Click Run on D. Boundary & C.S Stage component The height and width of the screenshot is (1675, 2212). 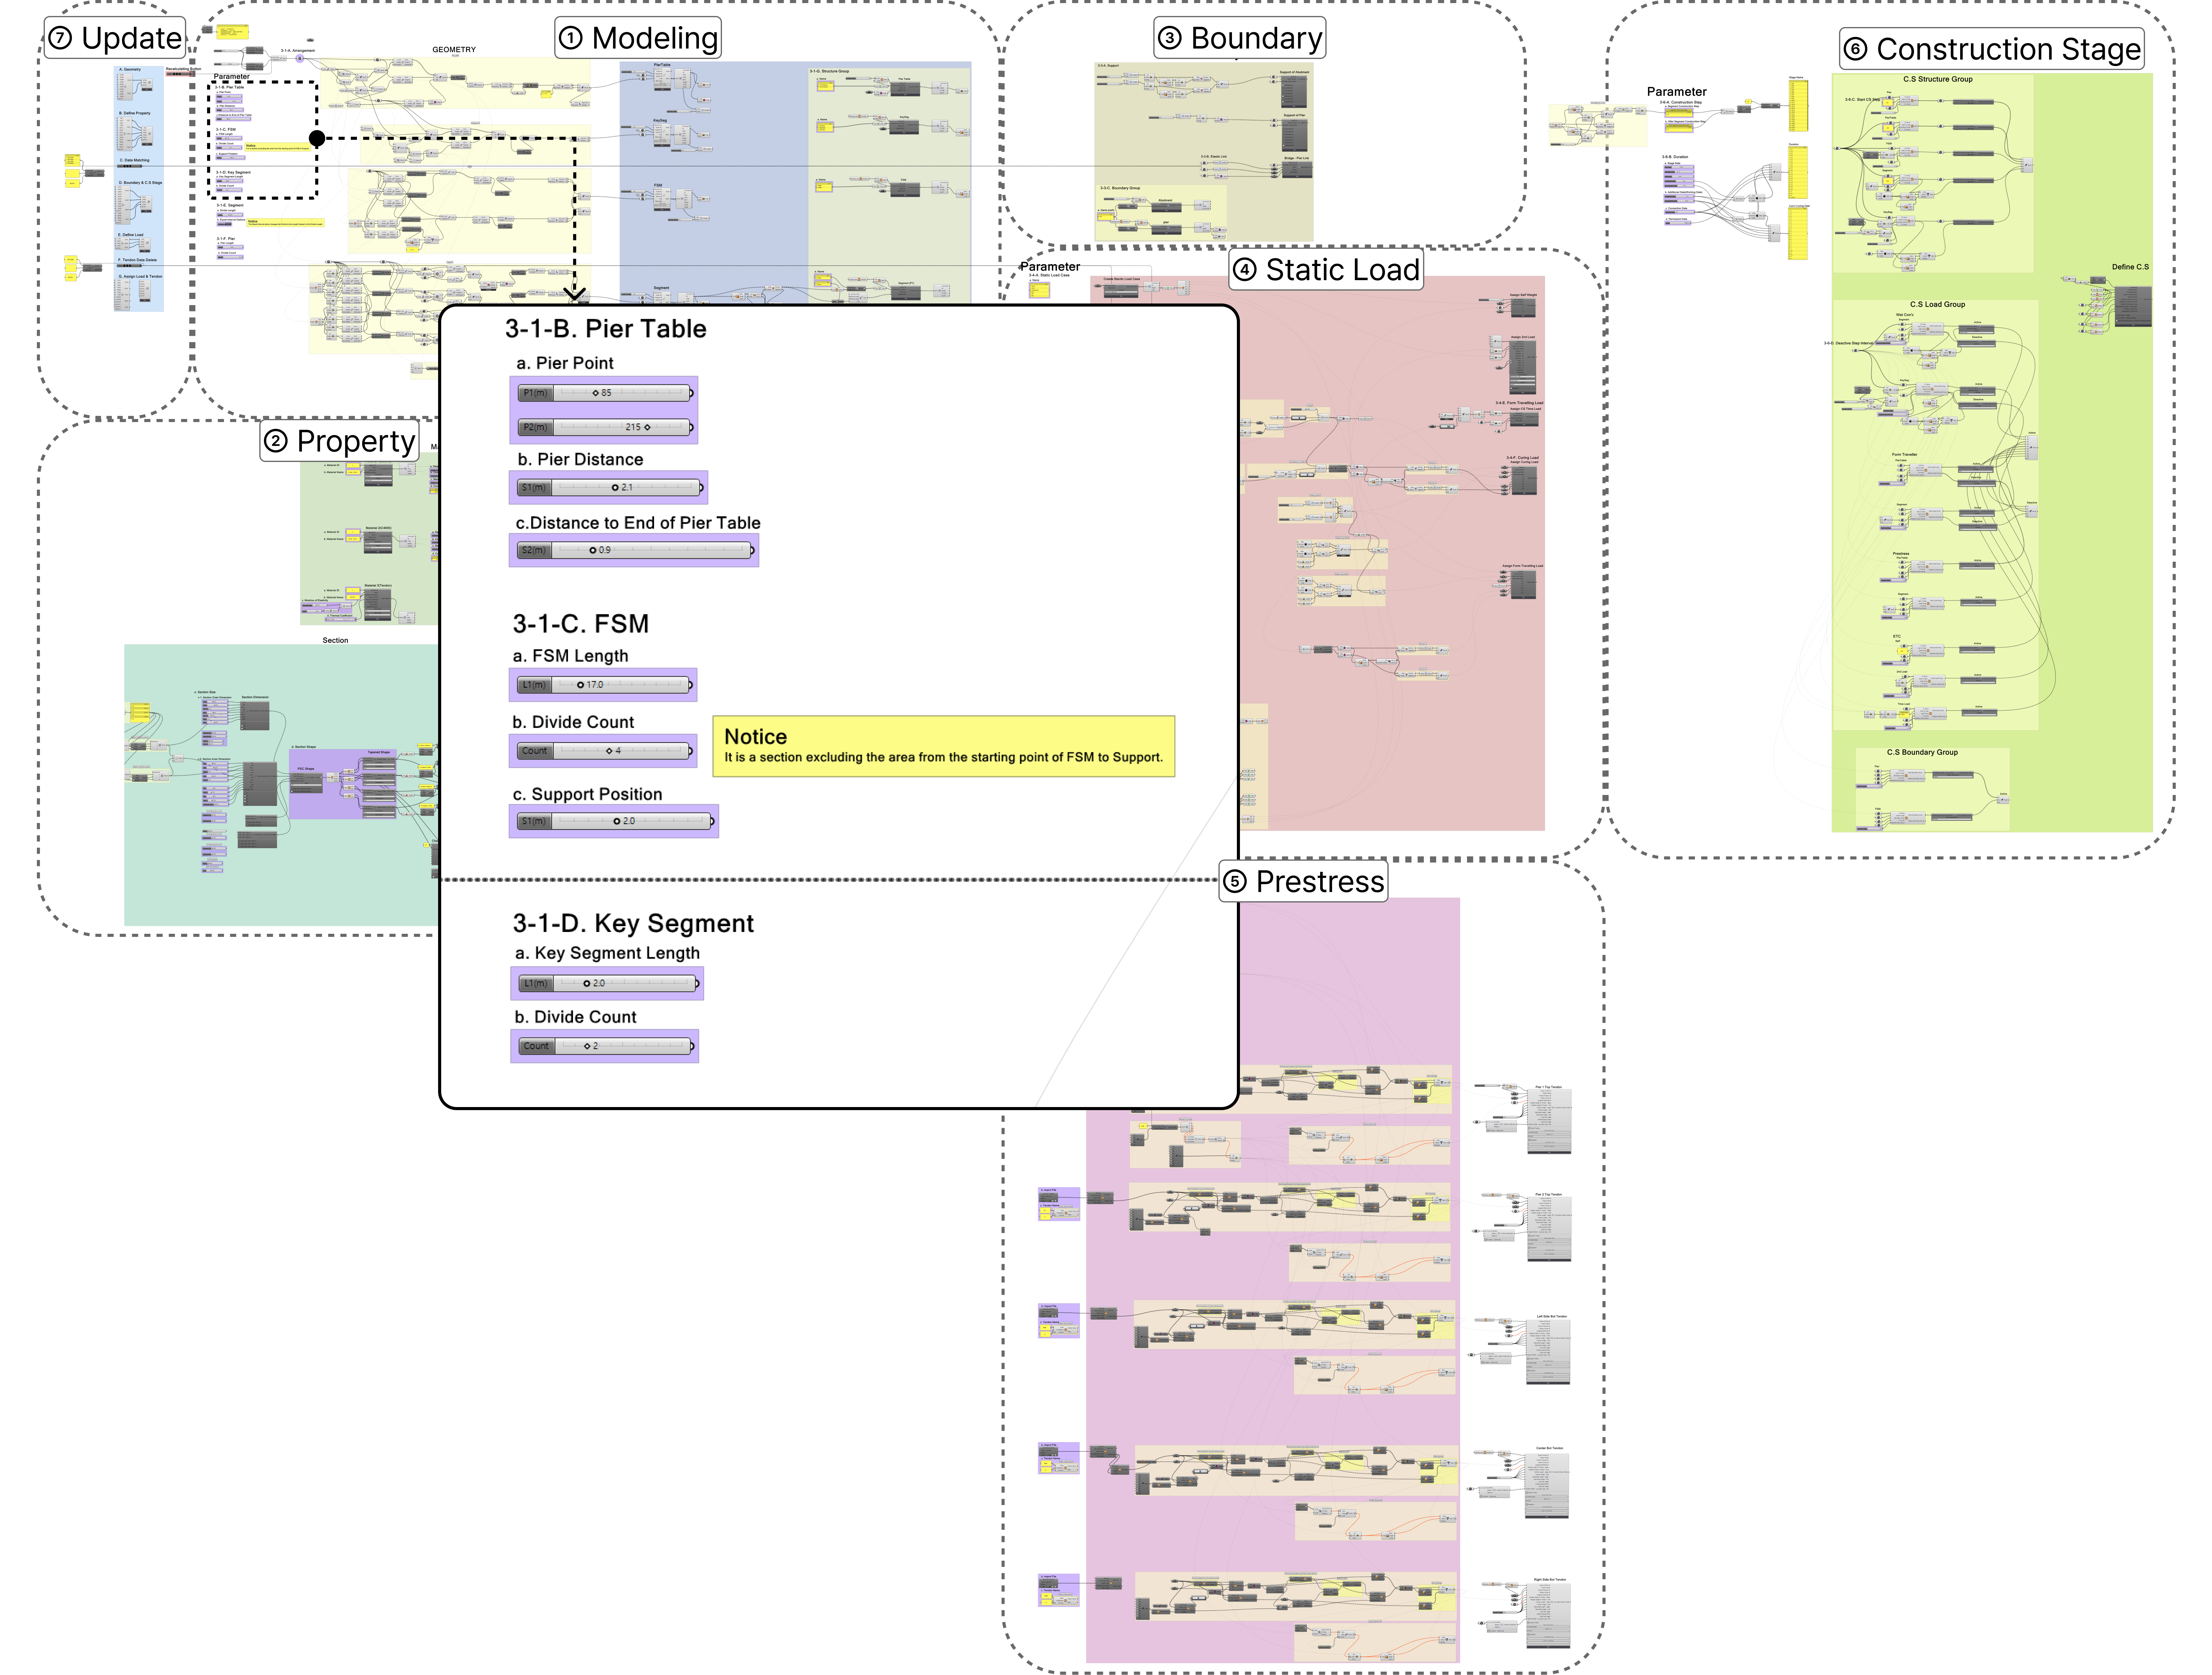pyautogui.click(x=146, y=211)
